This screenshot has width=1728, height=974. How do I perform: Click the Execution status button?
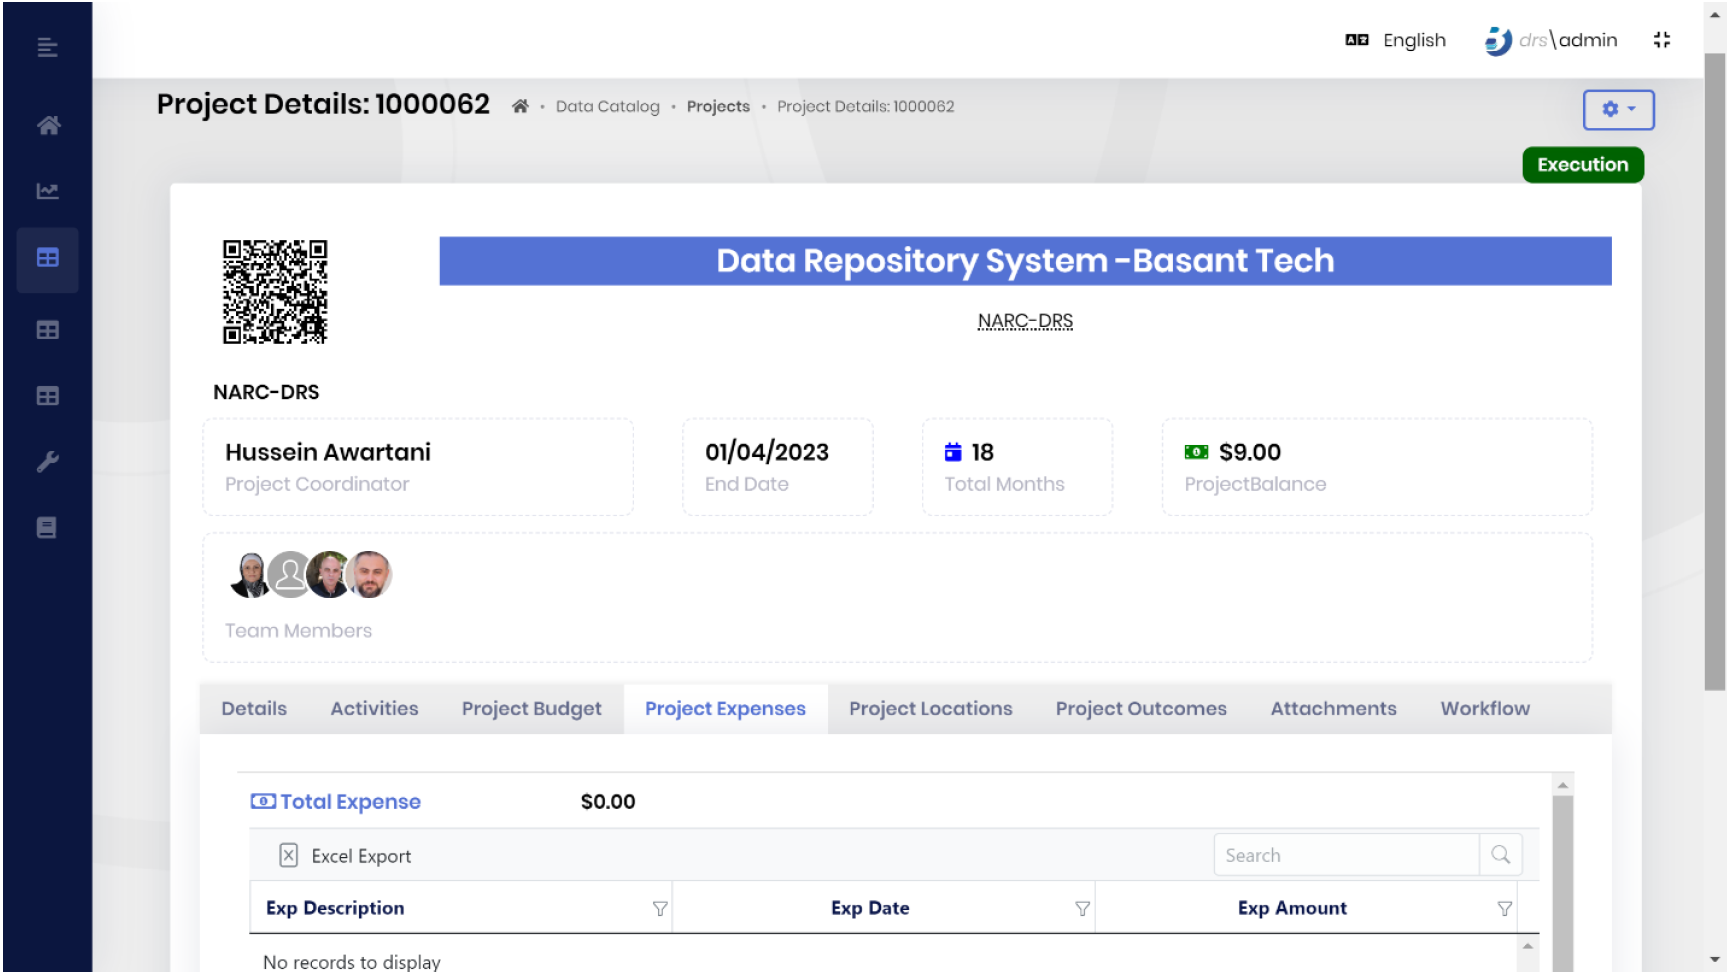1582,165
